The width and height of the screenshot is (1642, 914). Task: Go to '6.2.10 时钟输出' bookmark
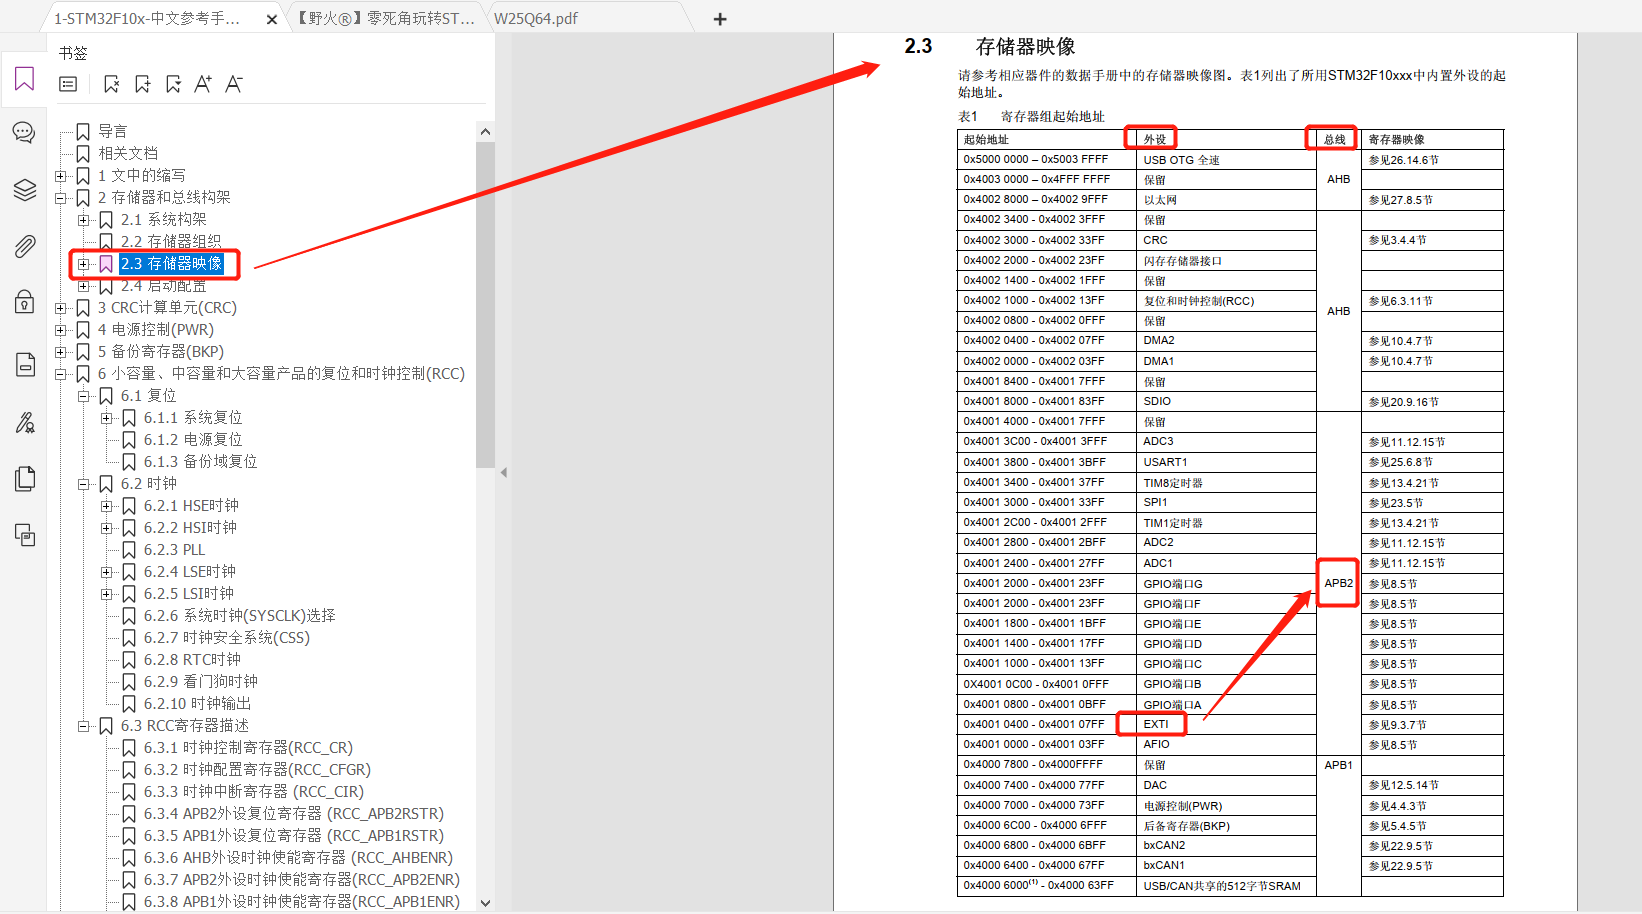pyautogui.click(x=197, y=703)
